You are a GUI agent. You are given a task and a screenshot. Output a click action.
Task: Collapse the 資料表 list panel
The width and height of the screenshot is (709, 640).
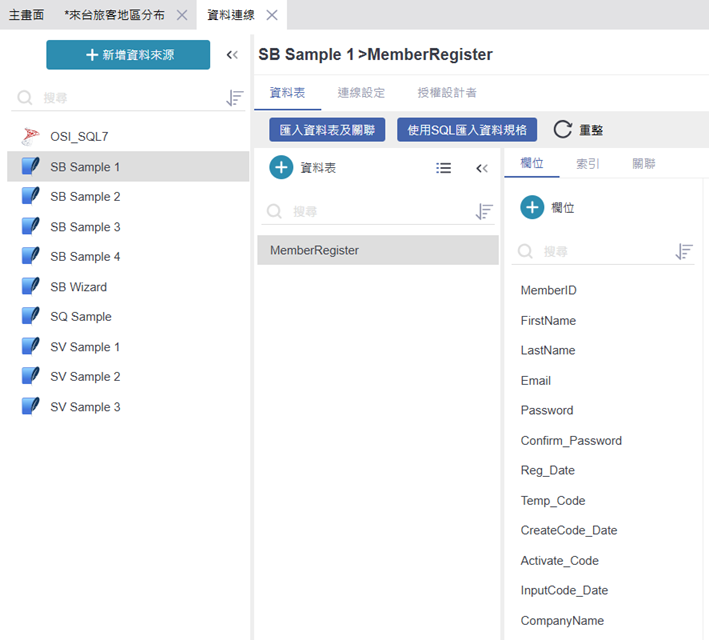(482, 168)
